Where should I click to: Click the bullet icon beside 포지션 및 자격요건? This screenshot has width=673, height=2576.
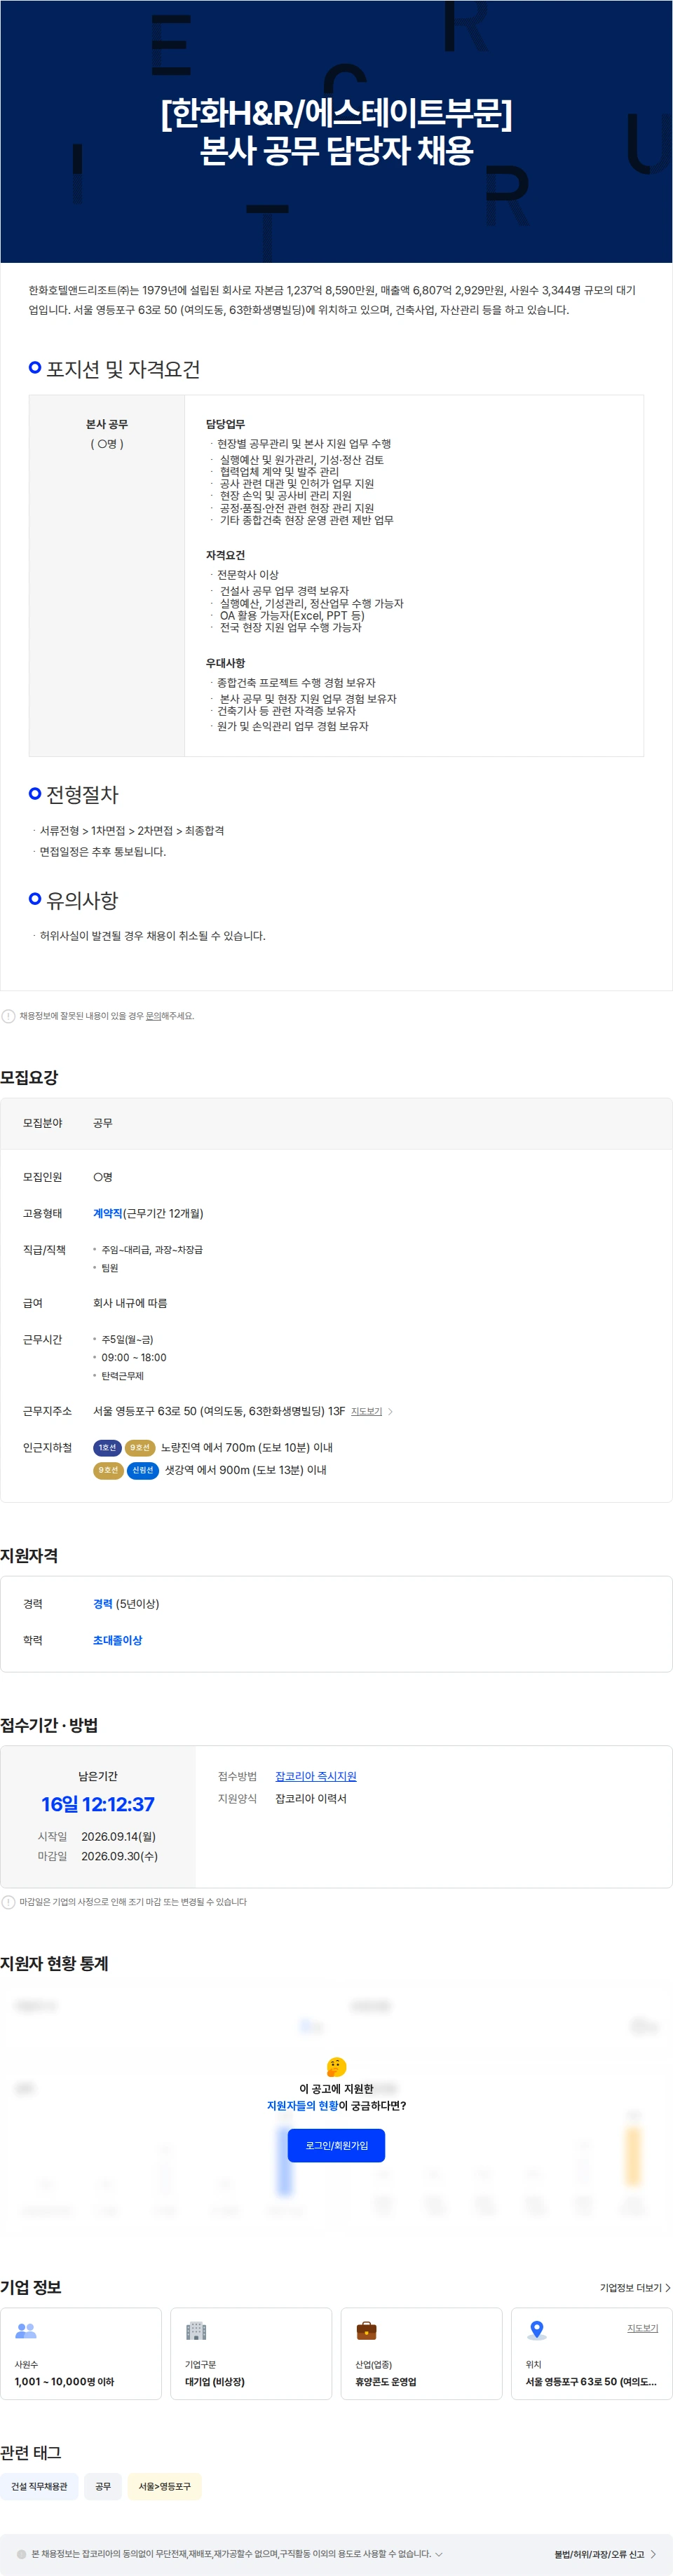click(x=35, y=367)
